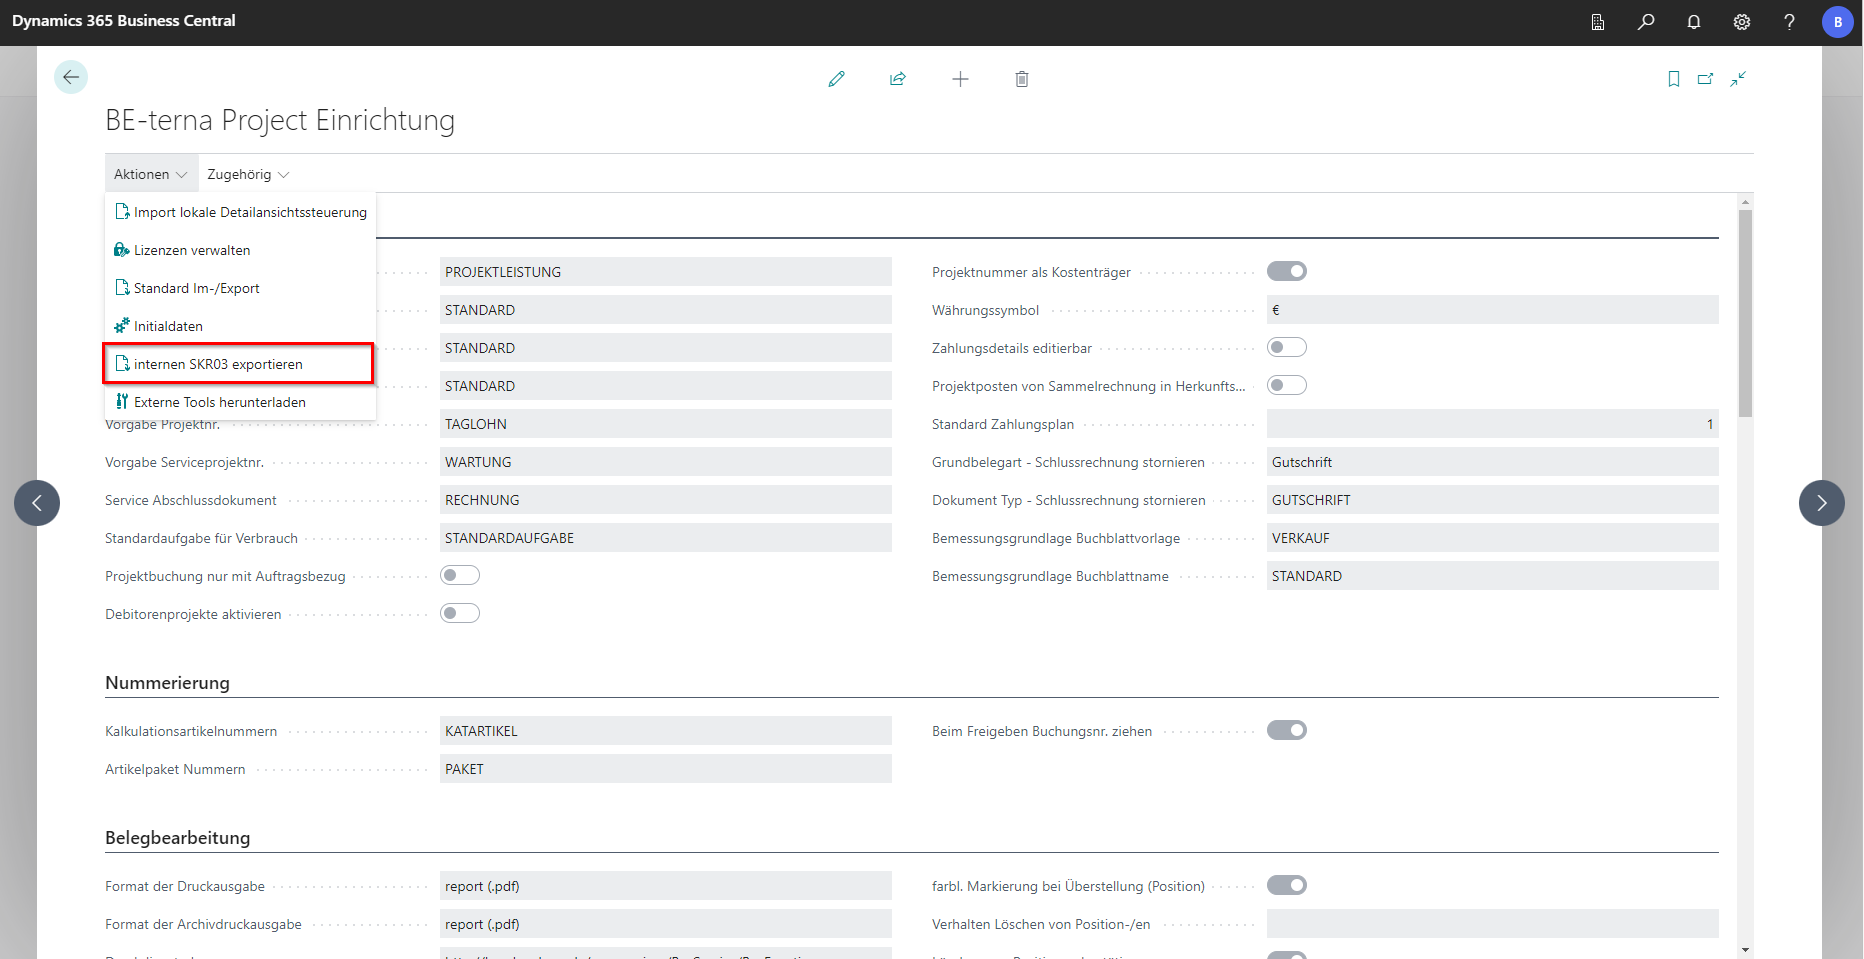Click the plus icon for new record
1864x959 pixels.
(x=960, y=79)
